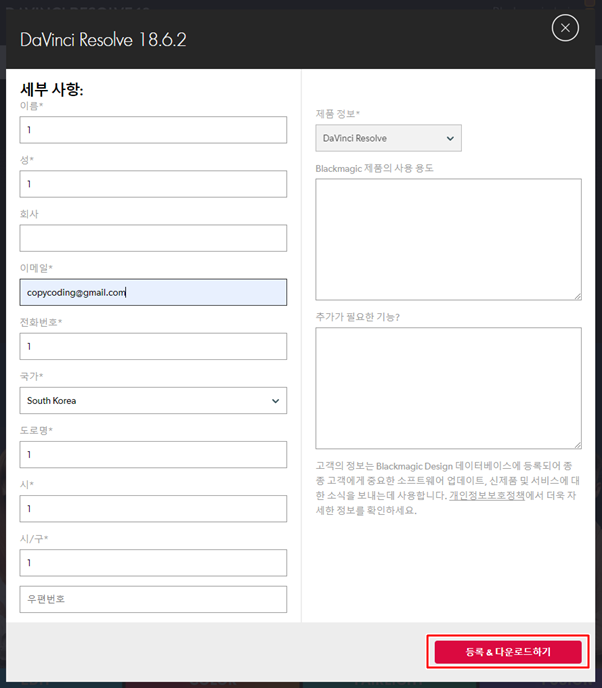Click the 성 (last name) field
602x688 pixels.
click(153, 184)
